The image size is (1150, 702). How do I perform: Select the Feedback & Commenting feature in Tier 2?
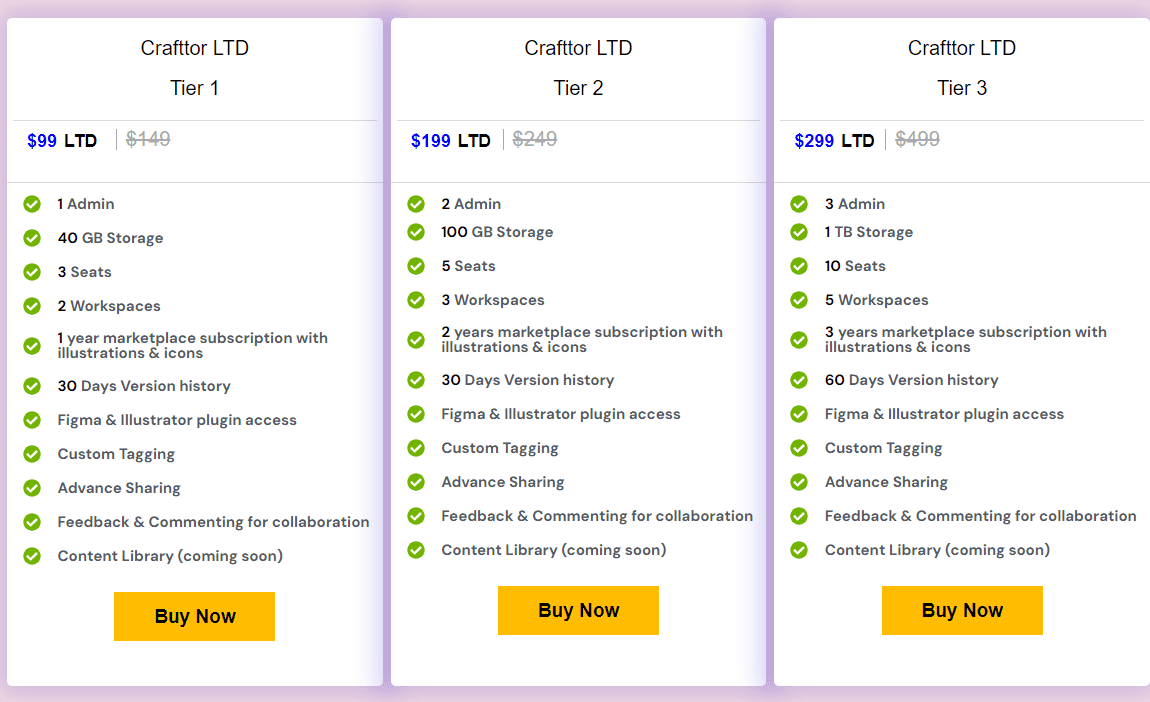[x=597, y=515]
